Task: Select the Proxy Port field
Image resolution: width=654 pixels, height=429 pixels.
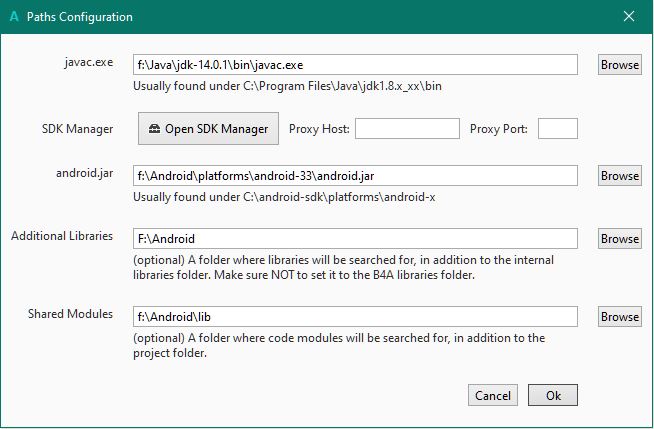Action: coord(558,128)
